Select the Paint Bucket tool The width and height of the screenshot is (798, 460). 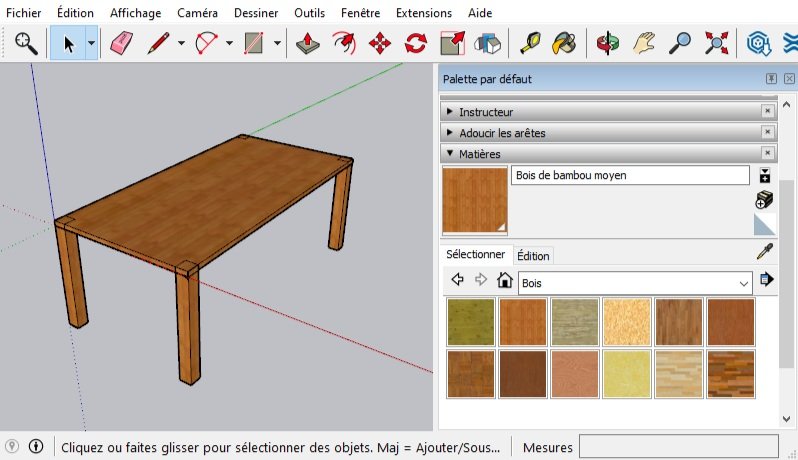(x=564, y=43)
